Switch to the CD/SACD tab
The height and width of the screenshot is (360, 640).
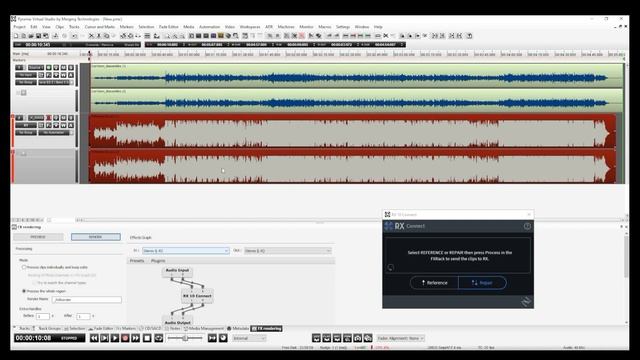tap(151, 328)
